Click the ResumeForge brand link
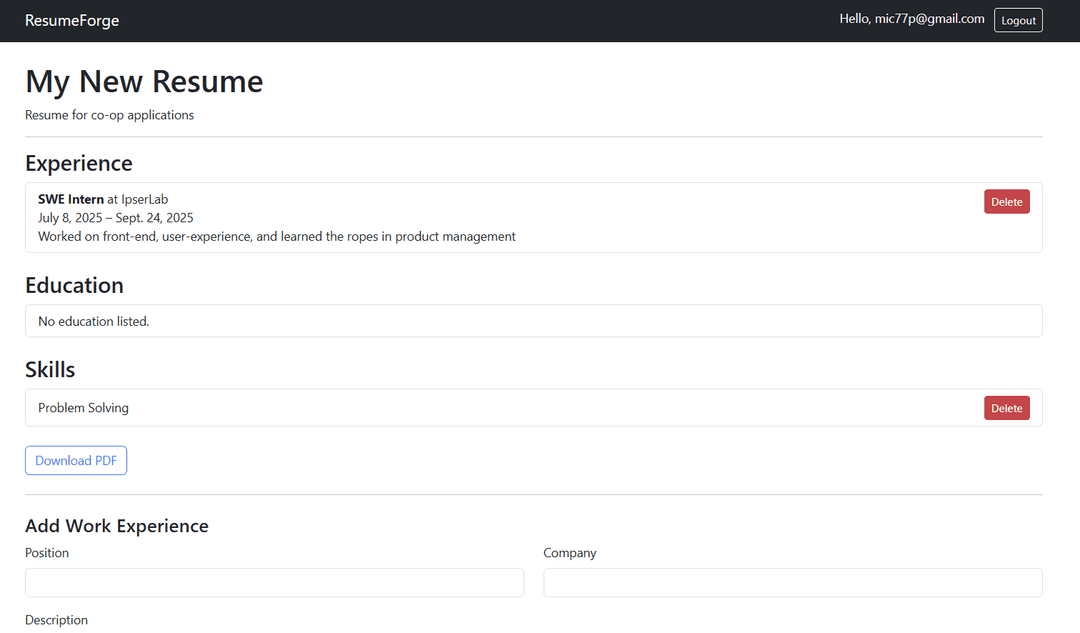Screen dimensions: 1080x633 [x=72, y=21]
